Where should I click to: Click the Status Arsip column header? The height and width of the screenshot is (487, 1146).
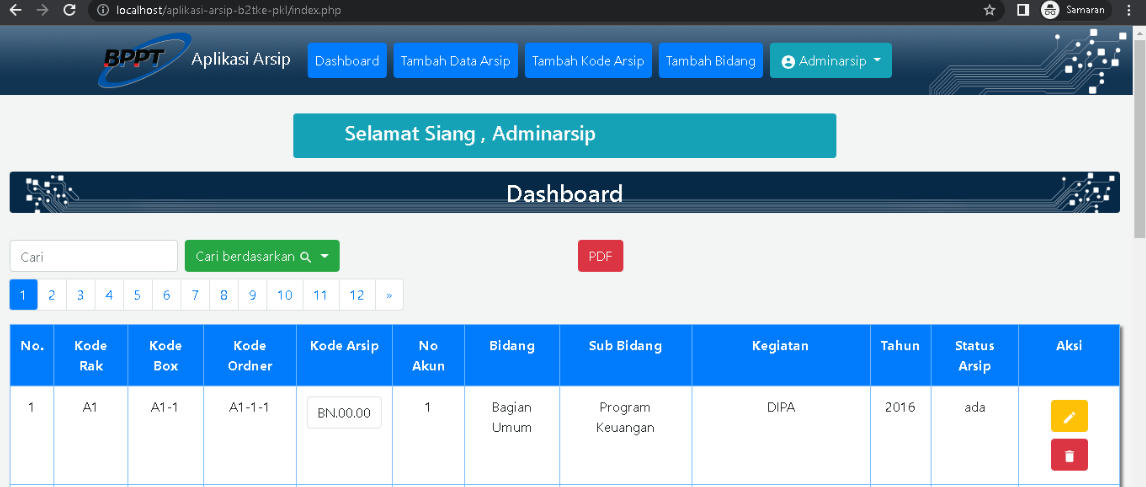click(x=974, y=355)
